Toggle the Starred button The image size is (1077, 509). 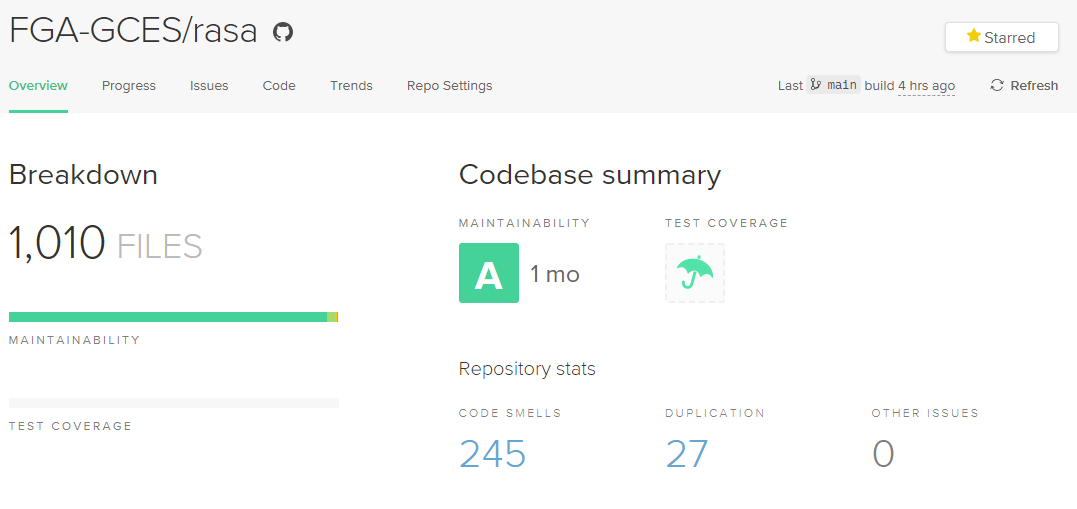[1001, 37]
